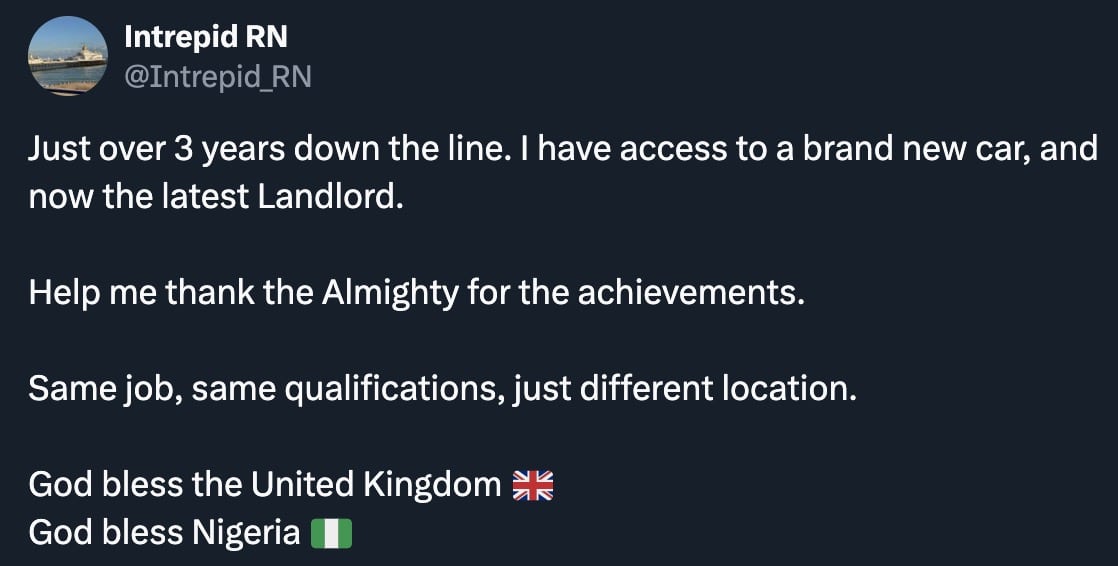Open the Intrepid RN profile picture
This screenshot has width=1118, height=566.
pyautogui.click(x=67, y=57)
